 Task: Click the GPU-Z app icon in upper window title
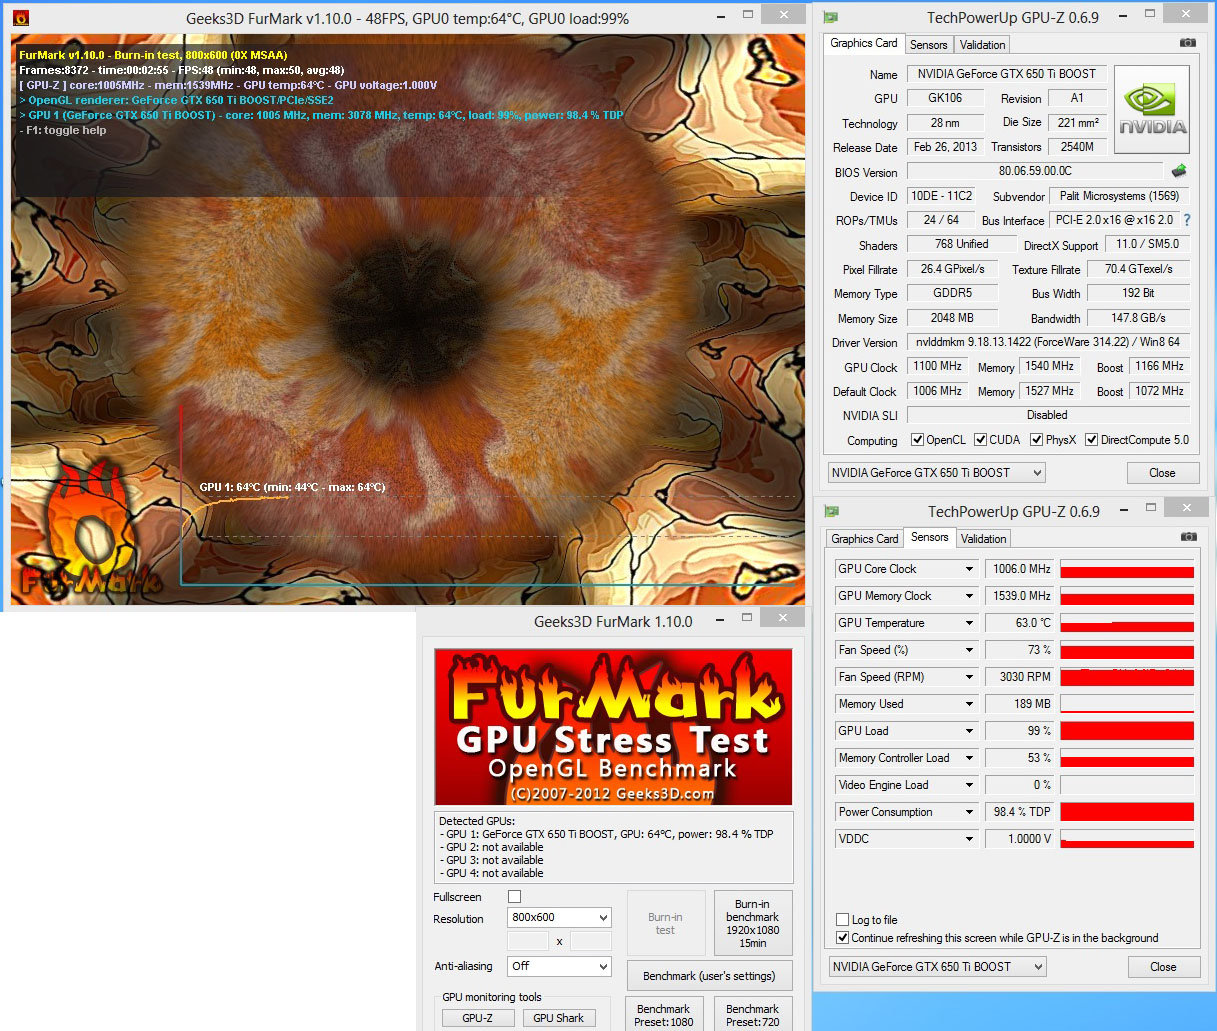coord(830,18)
